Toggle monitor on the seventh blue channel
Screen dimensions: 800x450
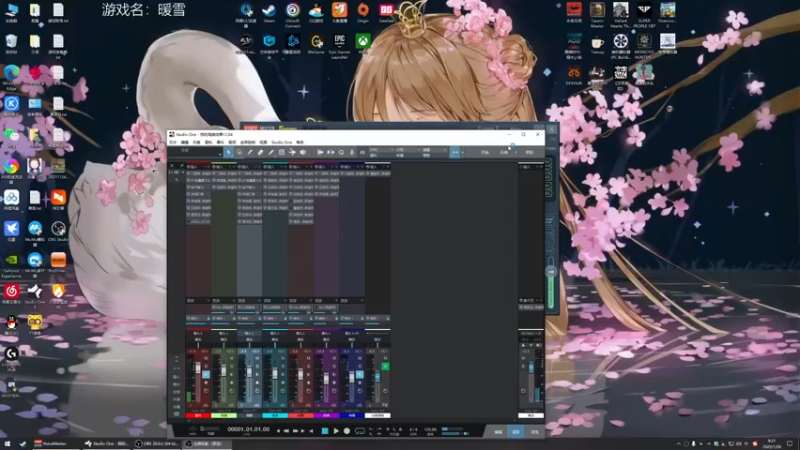point(359,374)
